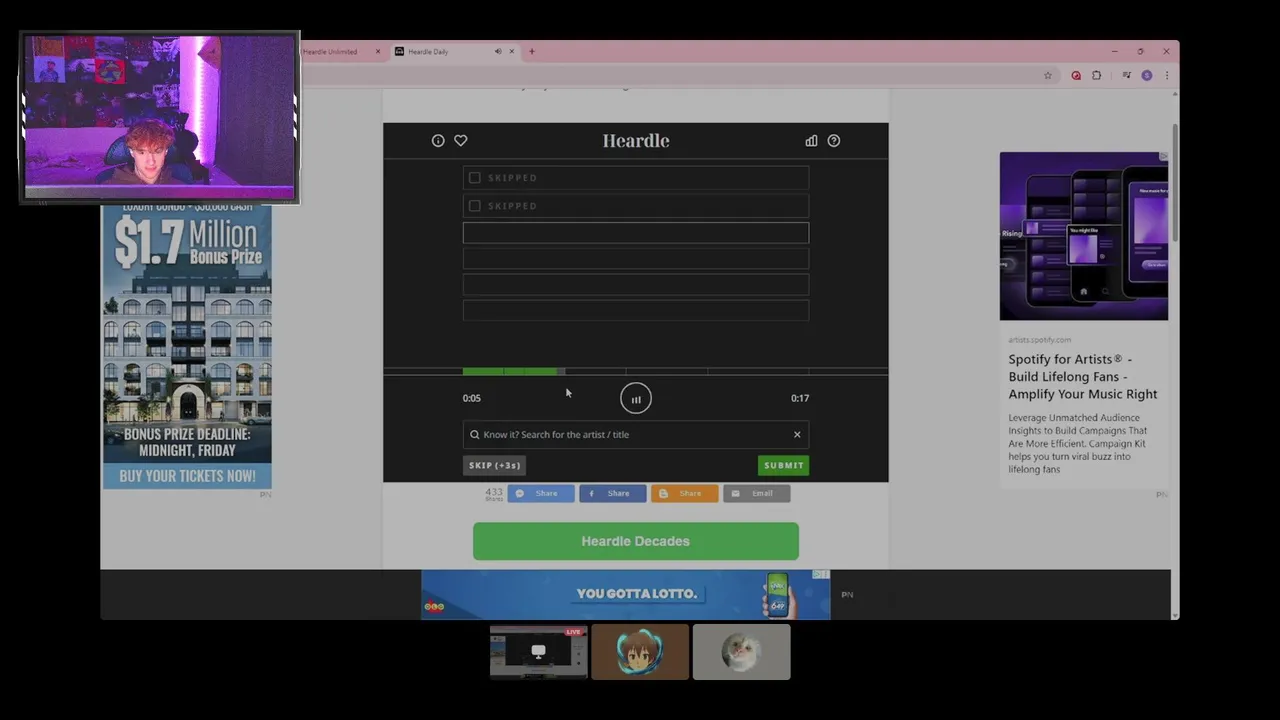Open the browser profile avatar
This screenshot has height=720, width=1280.
coord(1147,75)
